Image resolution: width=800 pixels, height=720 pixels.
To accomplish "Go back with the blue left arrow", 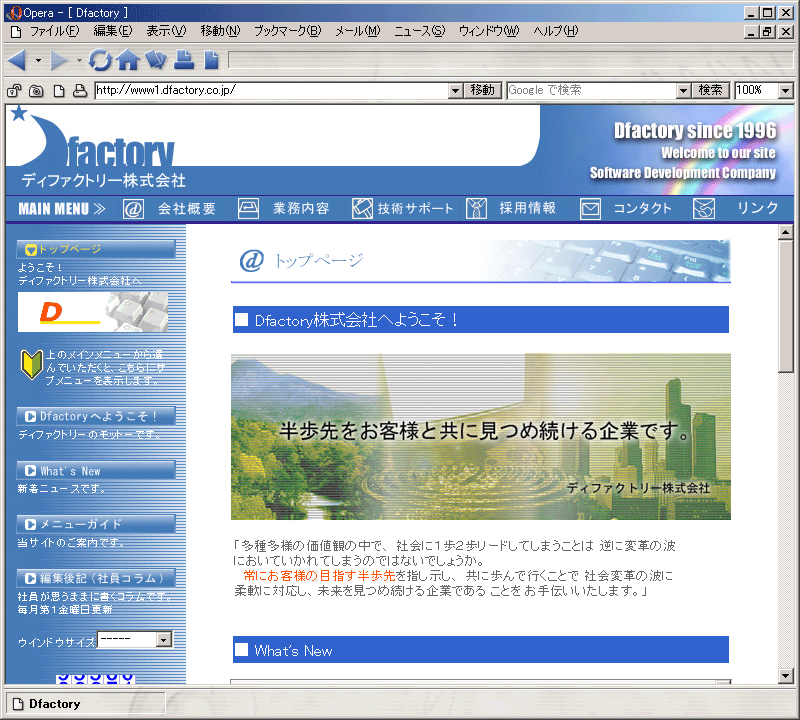I will pos(17,60).
